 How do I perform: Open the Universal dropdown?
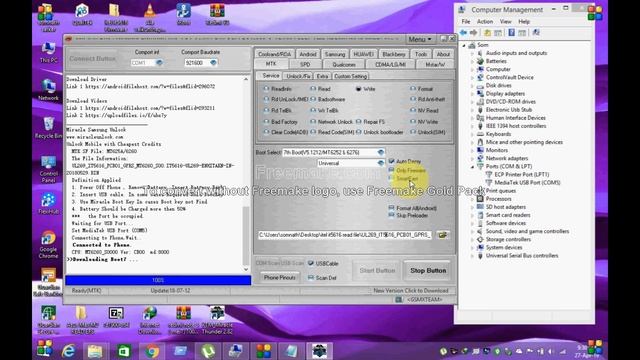(x=381, y=163)
